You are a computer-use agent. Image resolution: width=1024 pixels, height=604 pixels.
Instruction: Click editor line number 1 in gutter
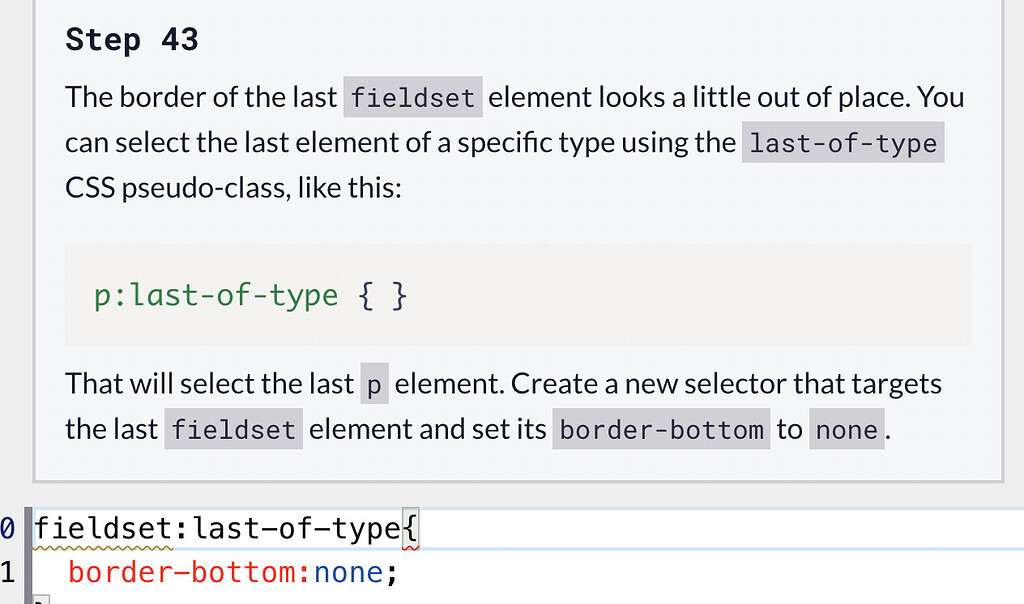click(x=8, y=574)
